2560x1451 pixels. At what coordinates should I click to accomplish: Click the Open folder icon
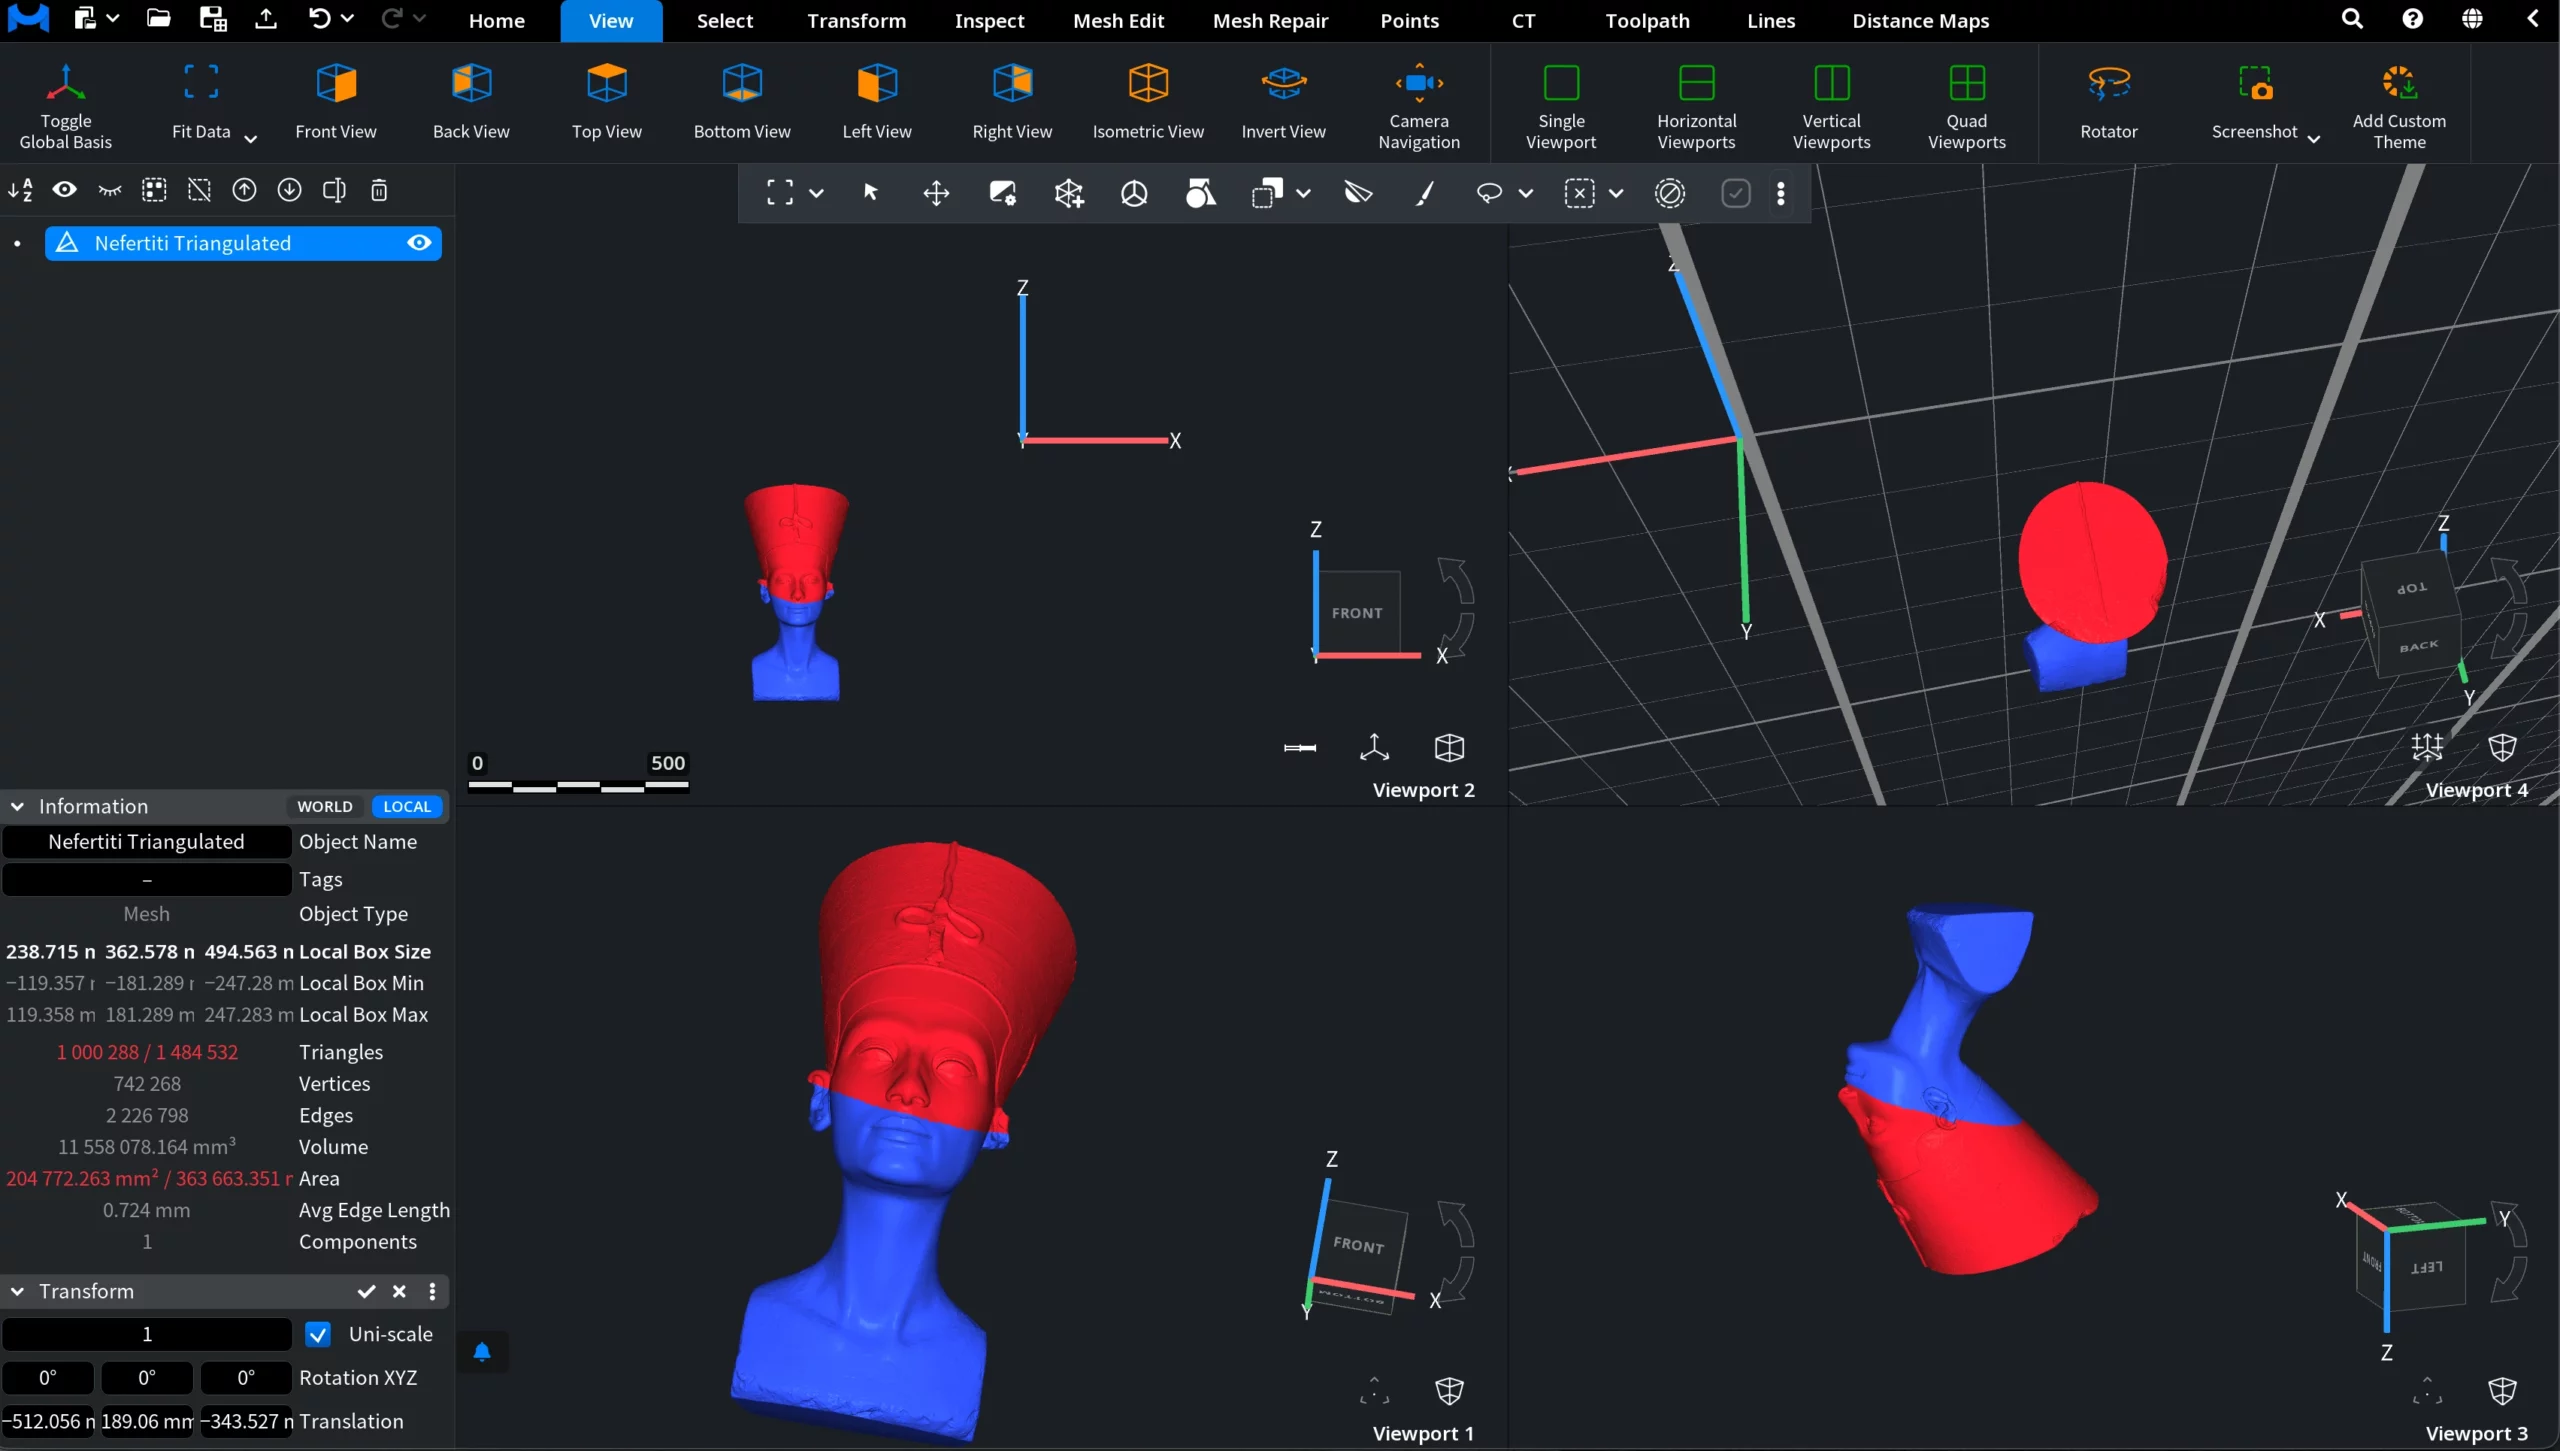[158, 19]
